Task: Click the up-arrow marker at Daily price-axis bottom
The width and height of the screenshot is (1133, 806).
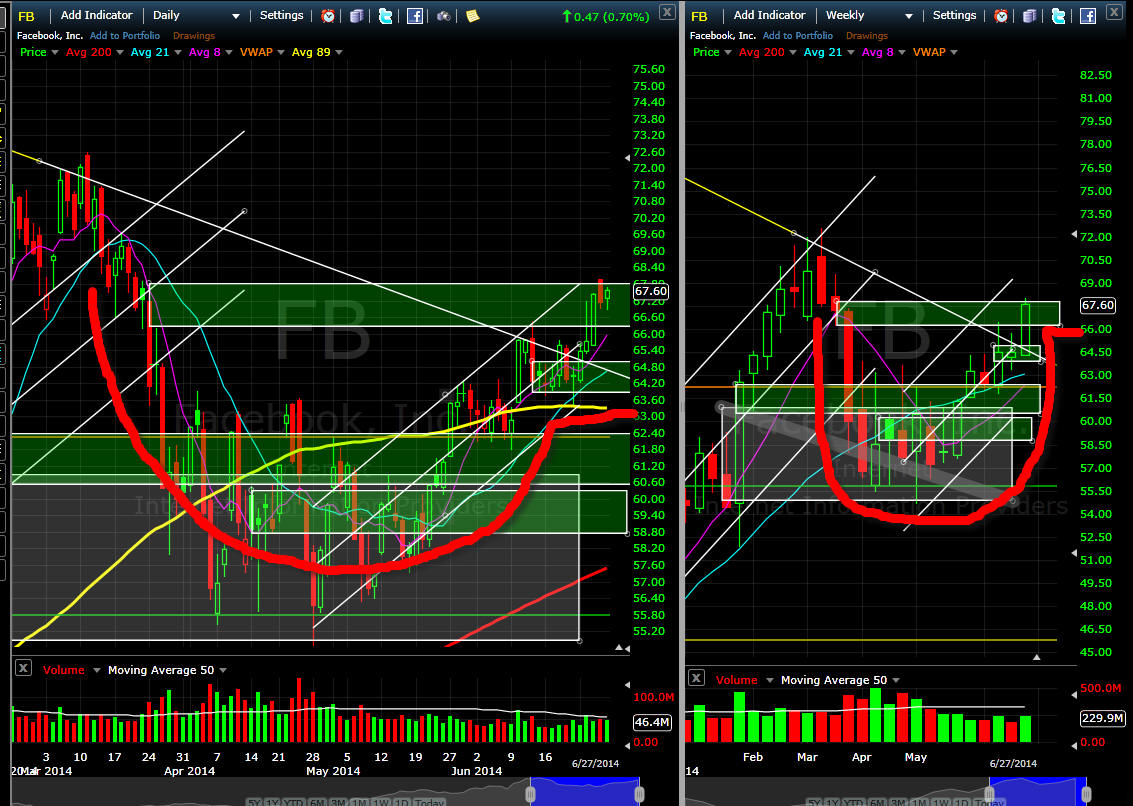Action: [619, 648]
